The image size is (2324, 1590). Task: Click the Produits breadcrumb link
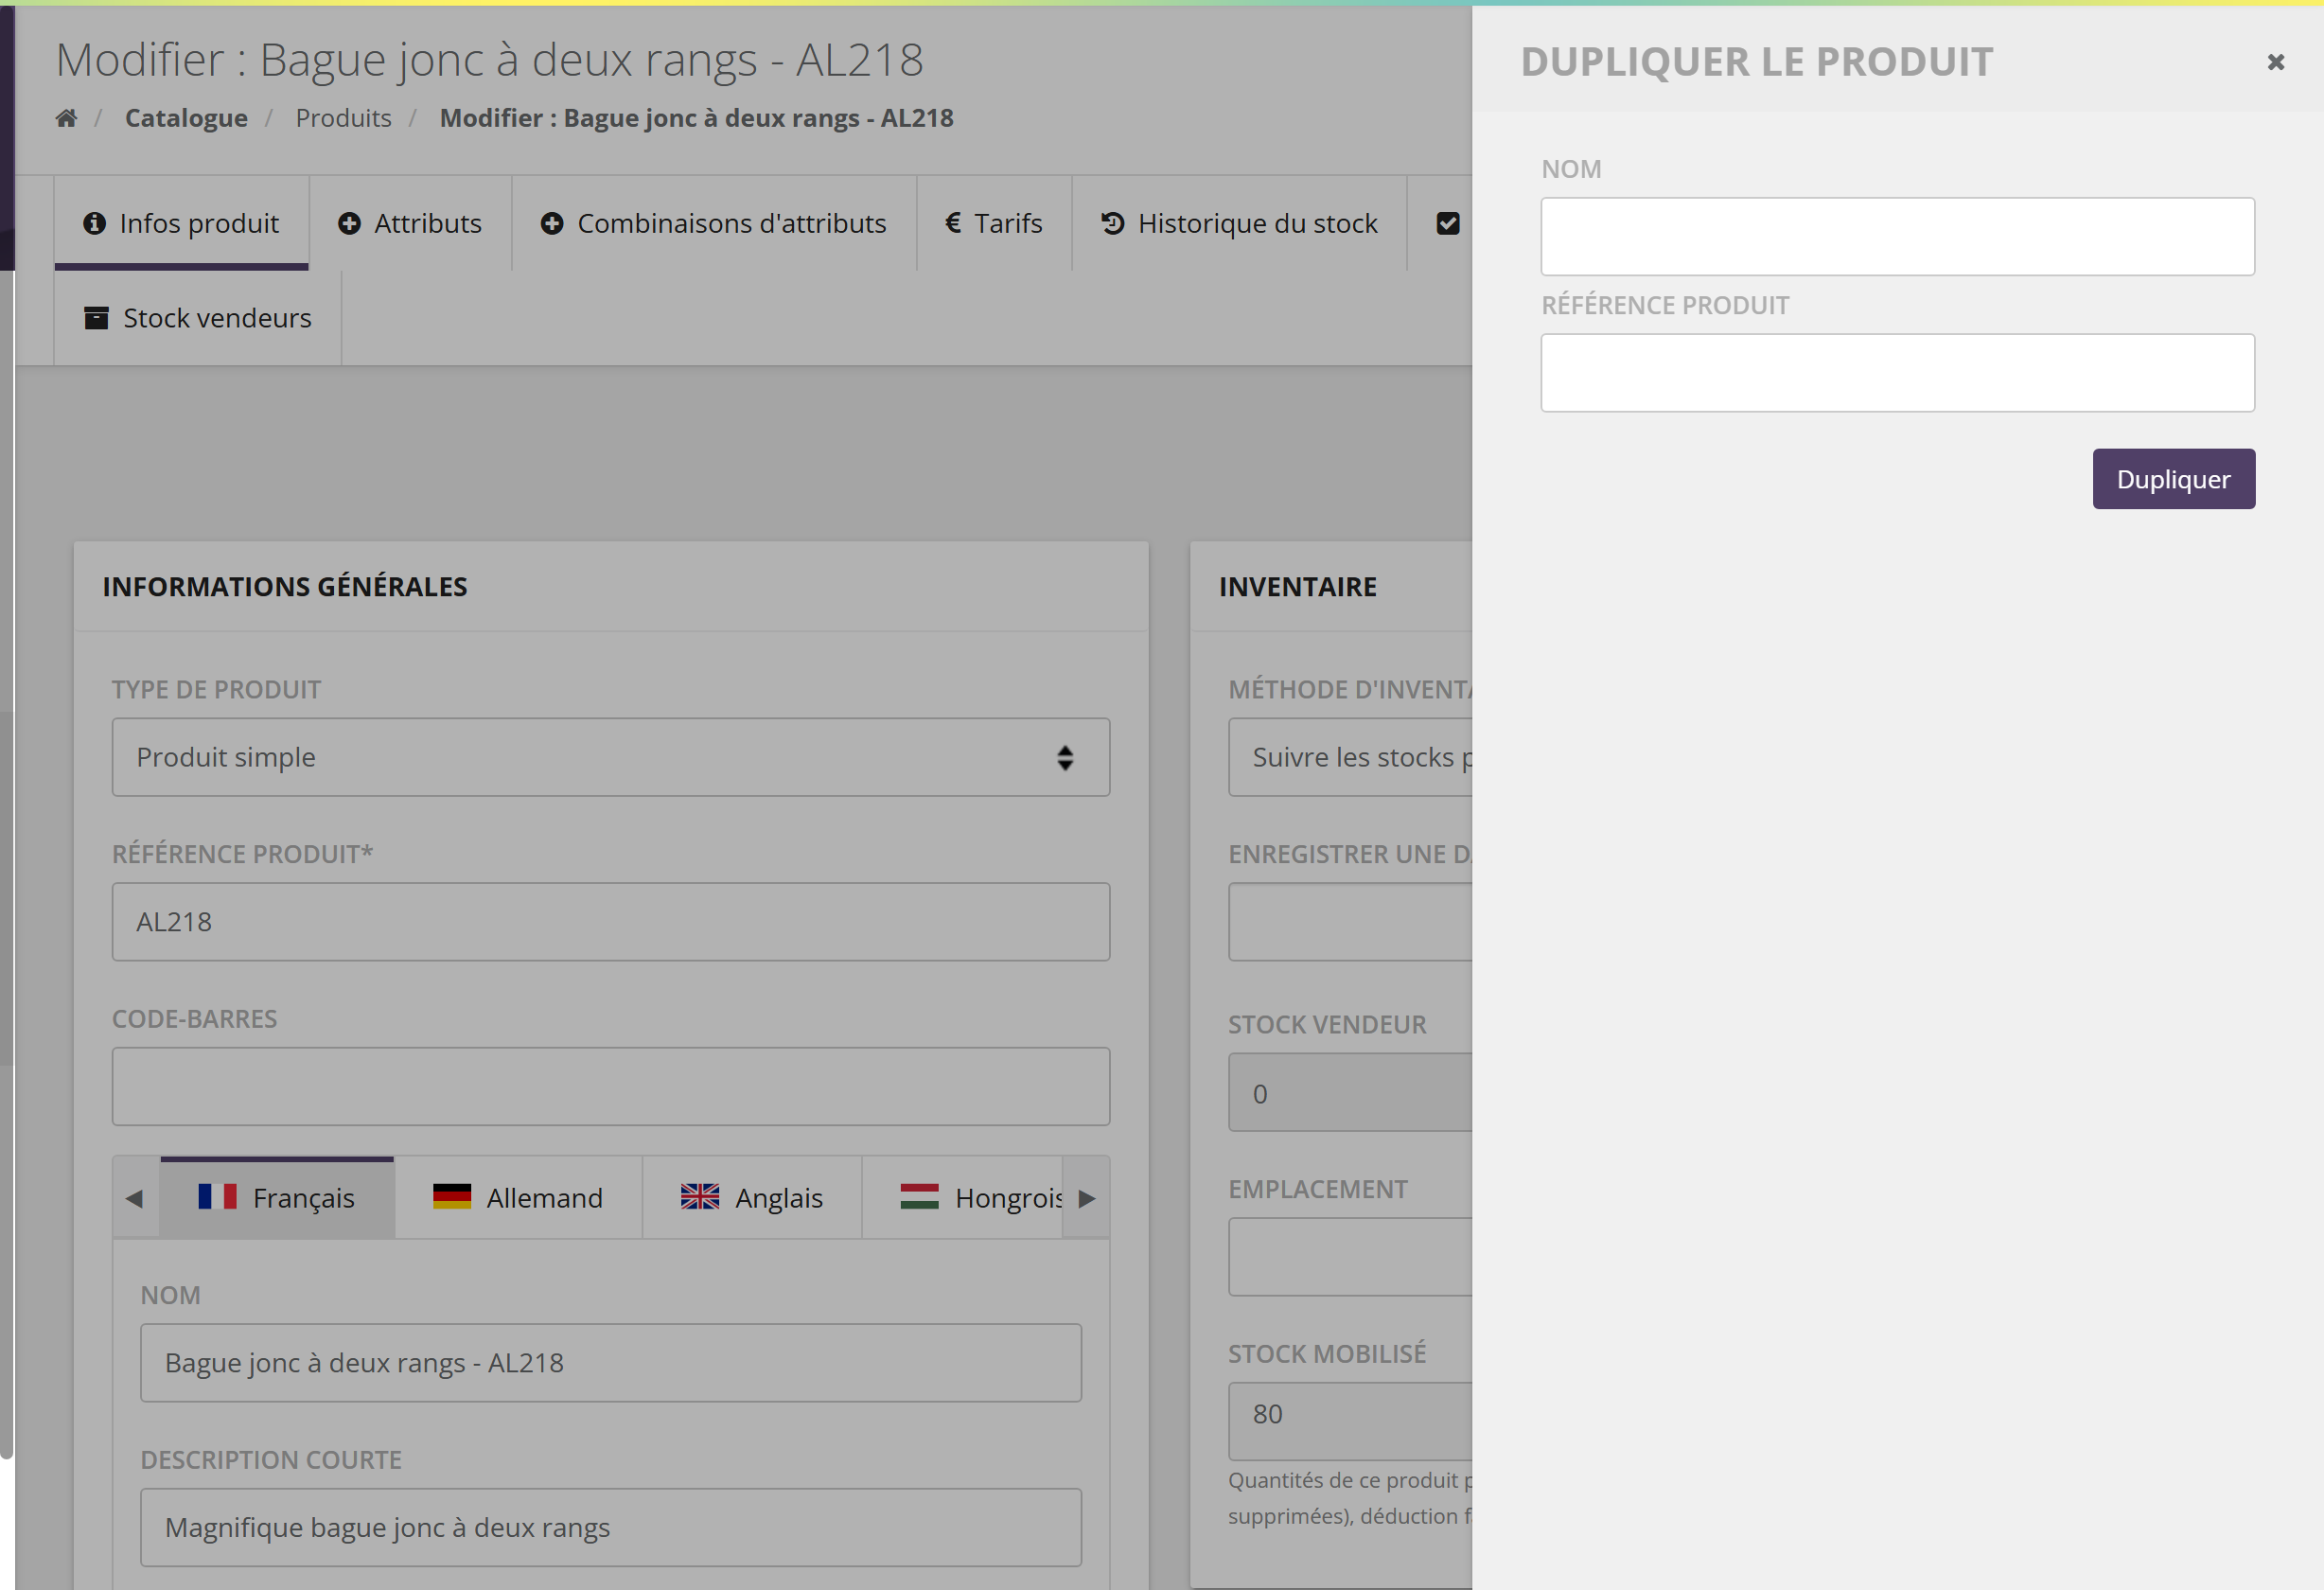point(343,118)
